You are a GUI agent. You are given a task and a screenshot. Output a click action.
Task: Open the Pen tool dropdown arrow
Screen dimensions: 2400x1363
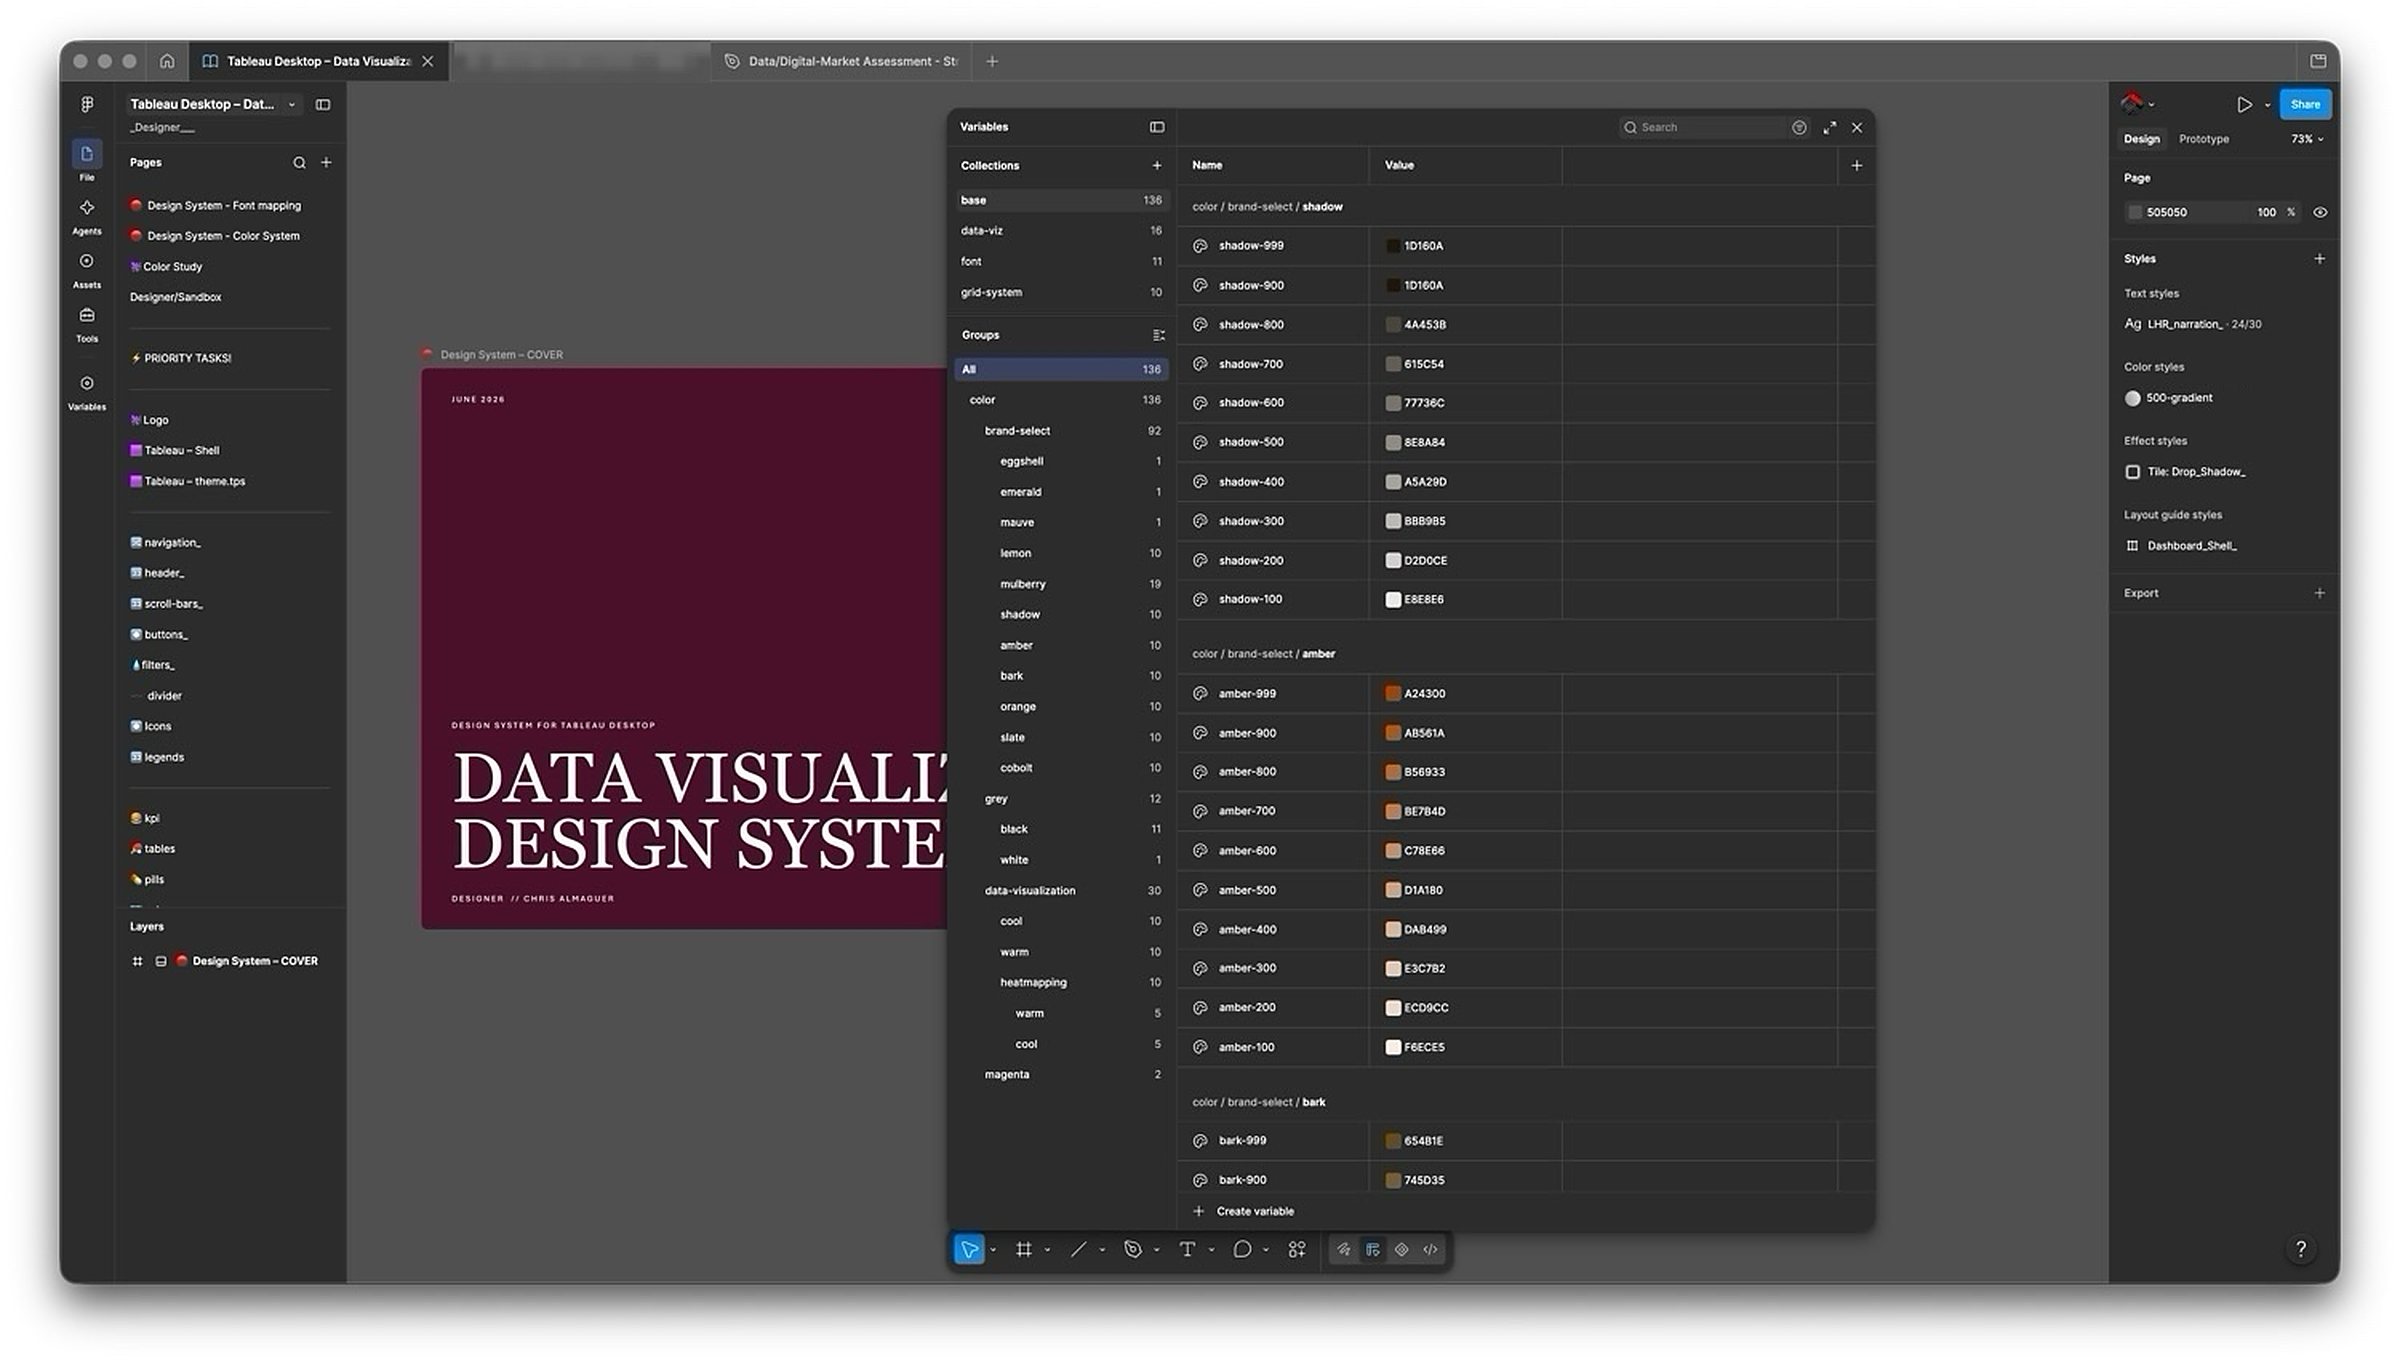coord(1157,1250)
